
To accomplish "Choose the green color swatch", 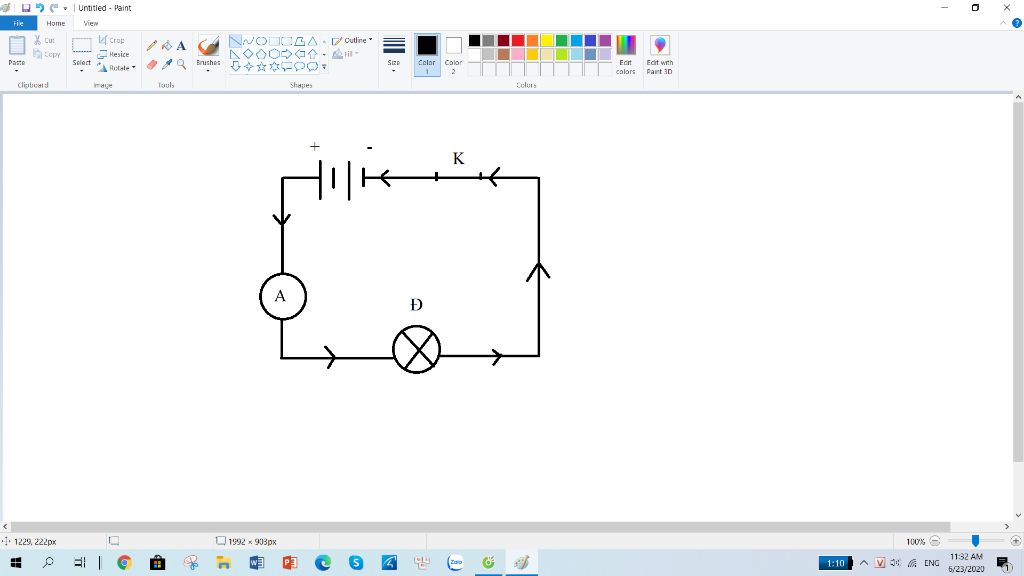I will [x=562, y=40].
